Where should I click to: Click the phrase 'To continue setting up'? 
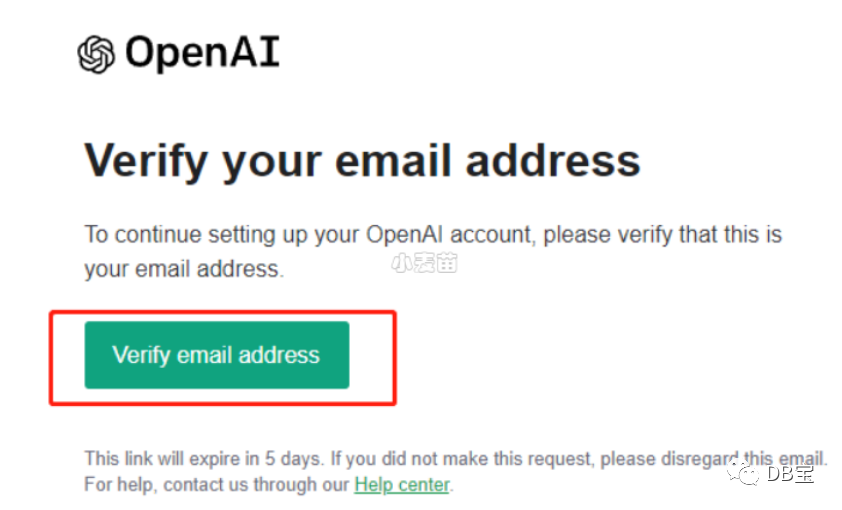[196, 235]
